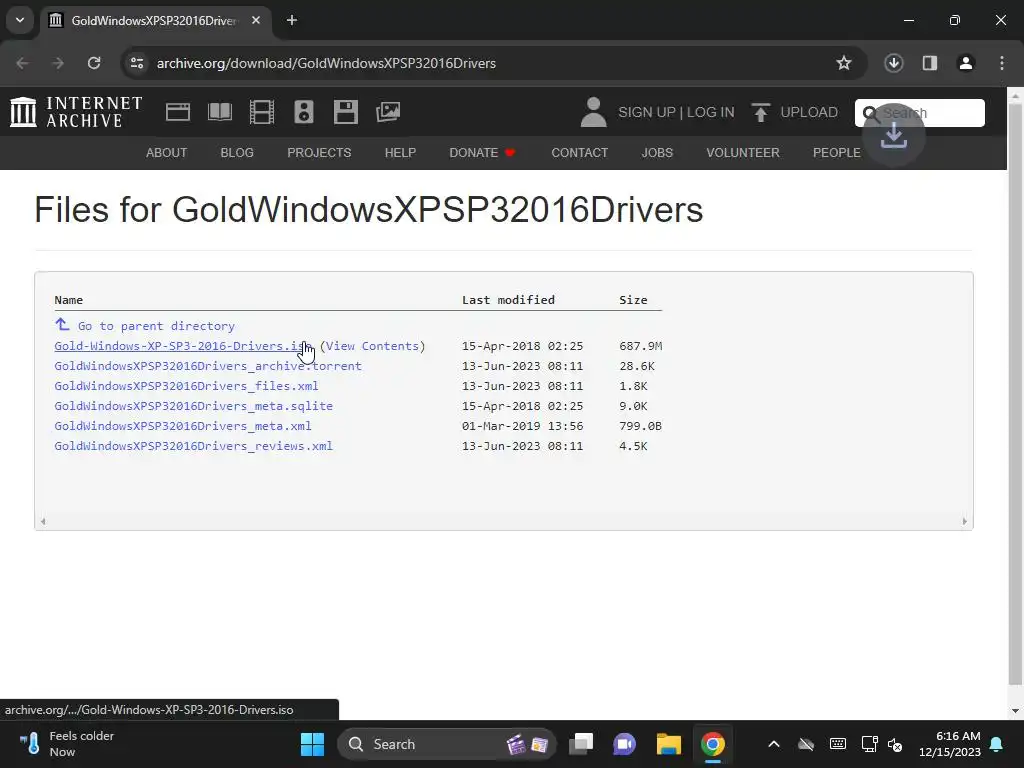Click the file list left scroll arrow
This screenshot has width=1024, height=768.
pyautogui.click(x=43, y=521)
